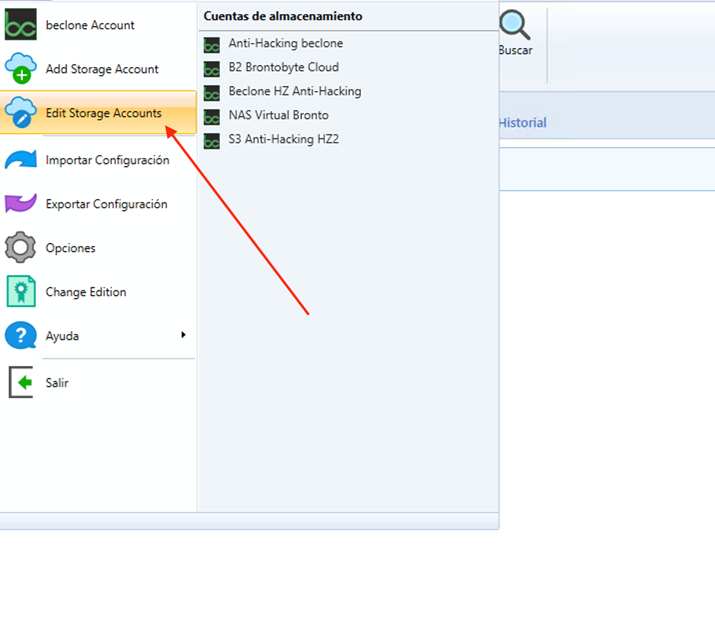Click the Opciones gear icon
715x628 pixels.
20,247
